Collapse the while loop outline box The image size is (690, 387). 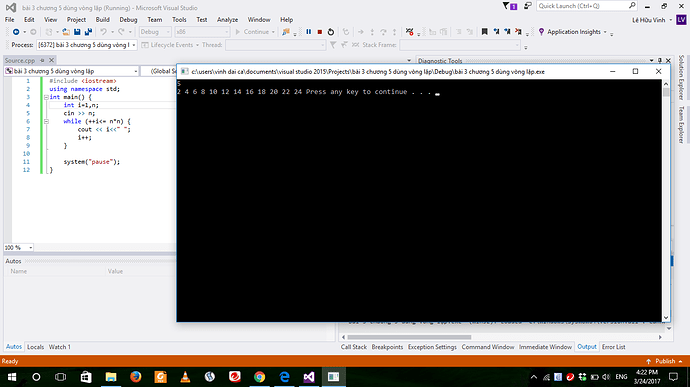pos(46,122)
